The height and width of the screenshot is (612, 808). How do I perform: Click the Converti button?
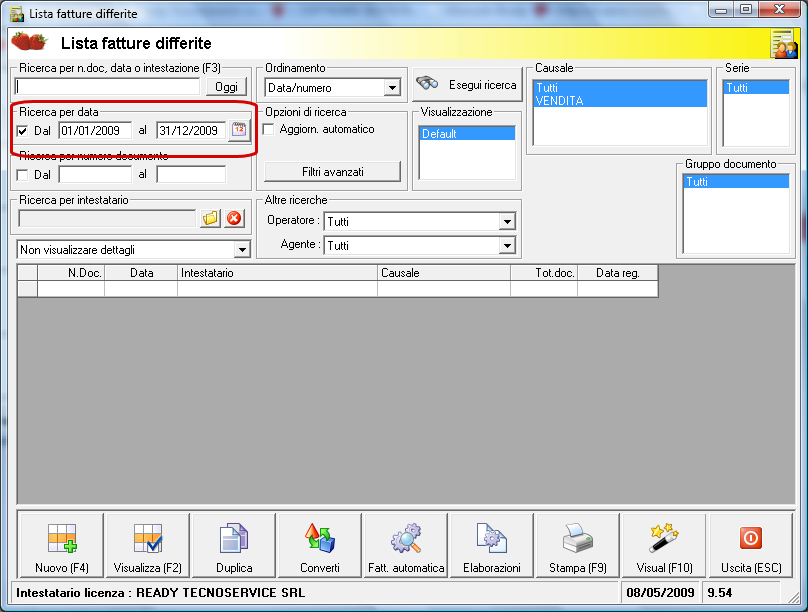(x=320, y=546)
